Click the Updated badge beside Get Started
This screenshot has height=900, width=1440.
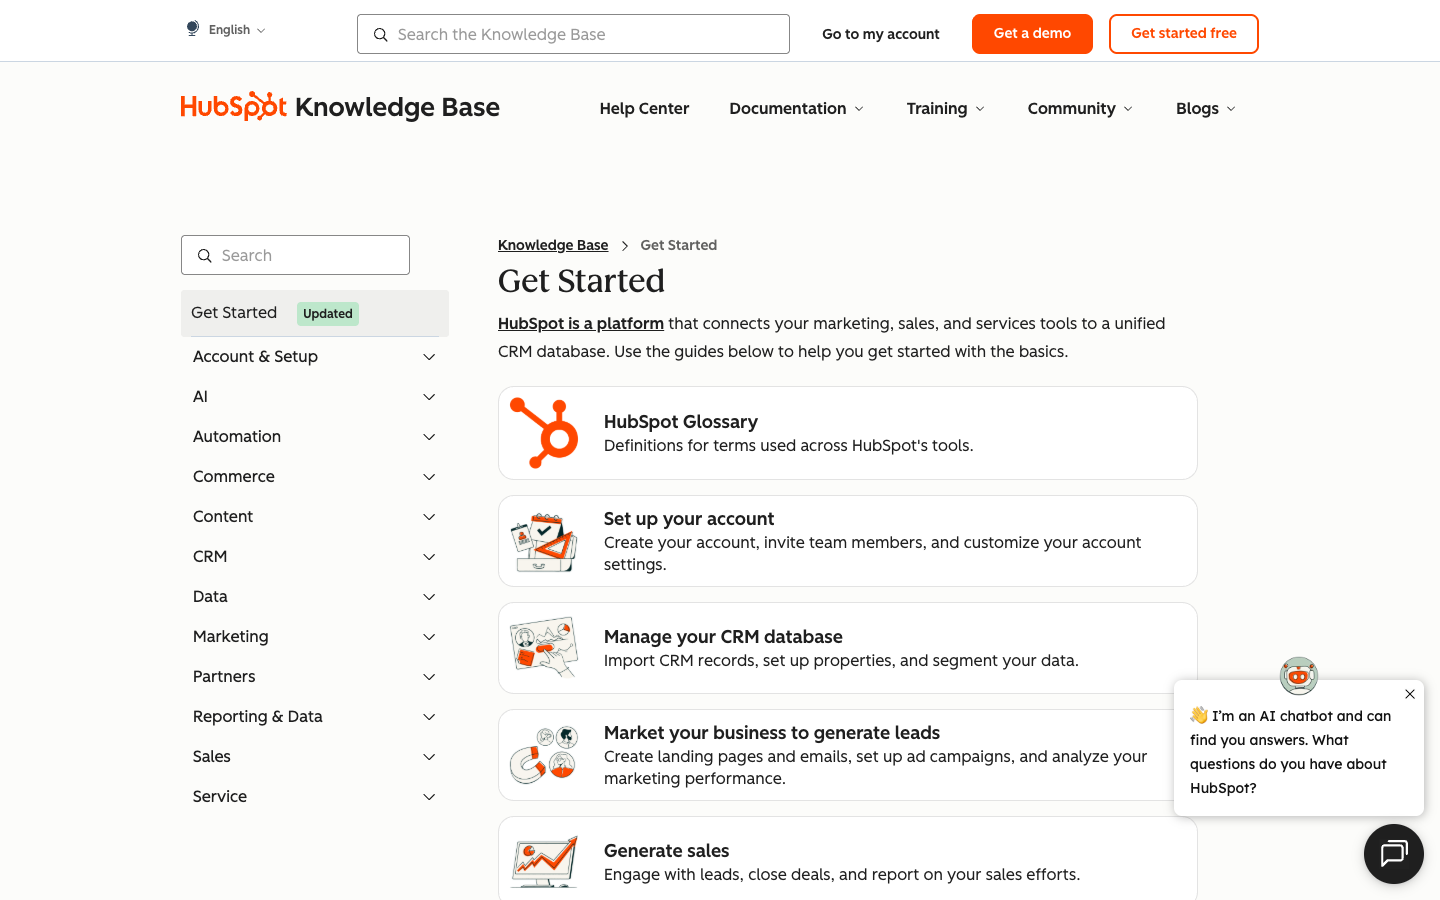coord(328,314)
